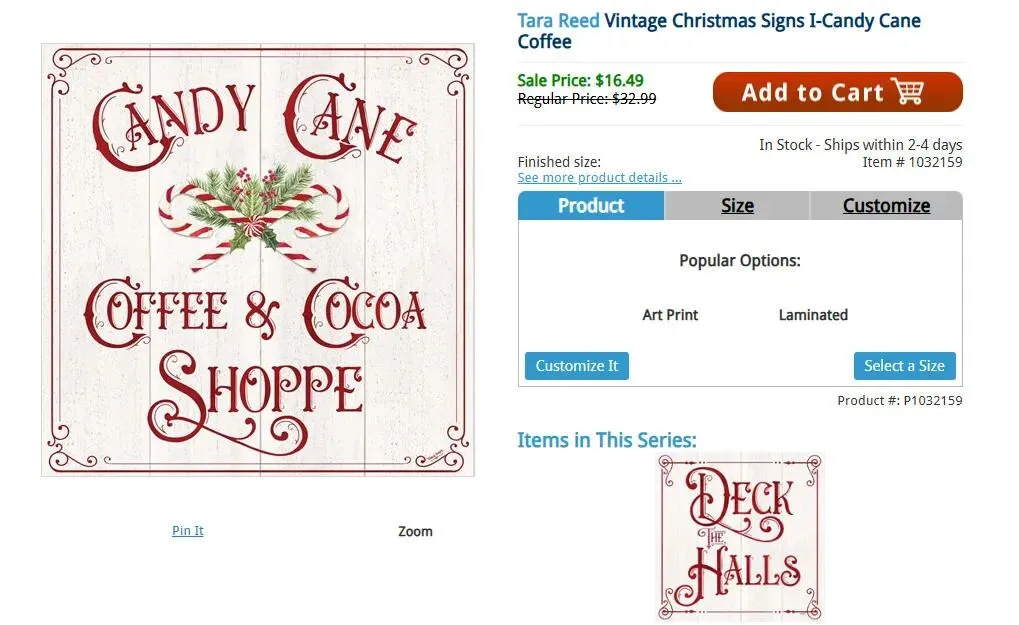
Task: Switch to the Product tab
Action: click(x=591, y=206)
